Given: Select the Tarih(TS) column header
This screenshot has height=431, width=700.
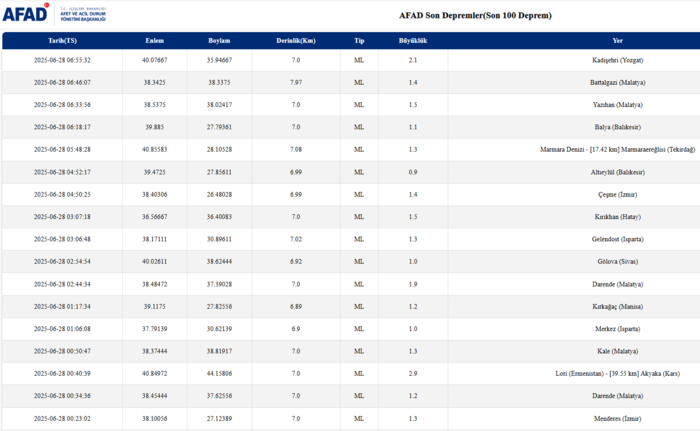Looking at the screenshot, I should click(62, 41).
